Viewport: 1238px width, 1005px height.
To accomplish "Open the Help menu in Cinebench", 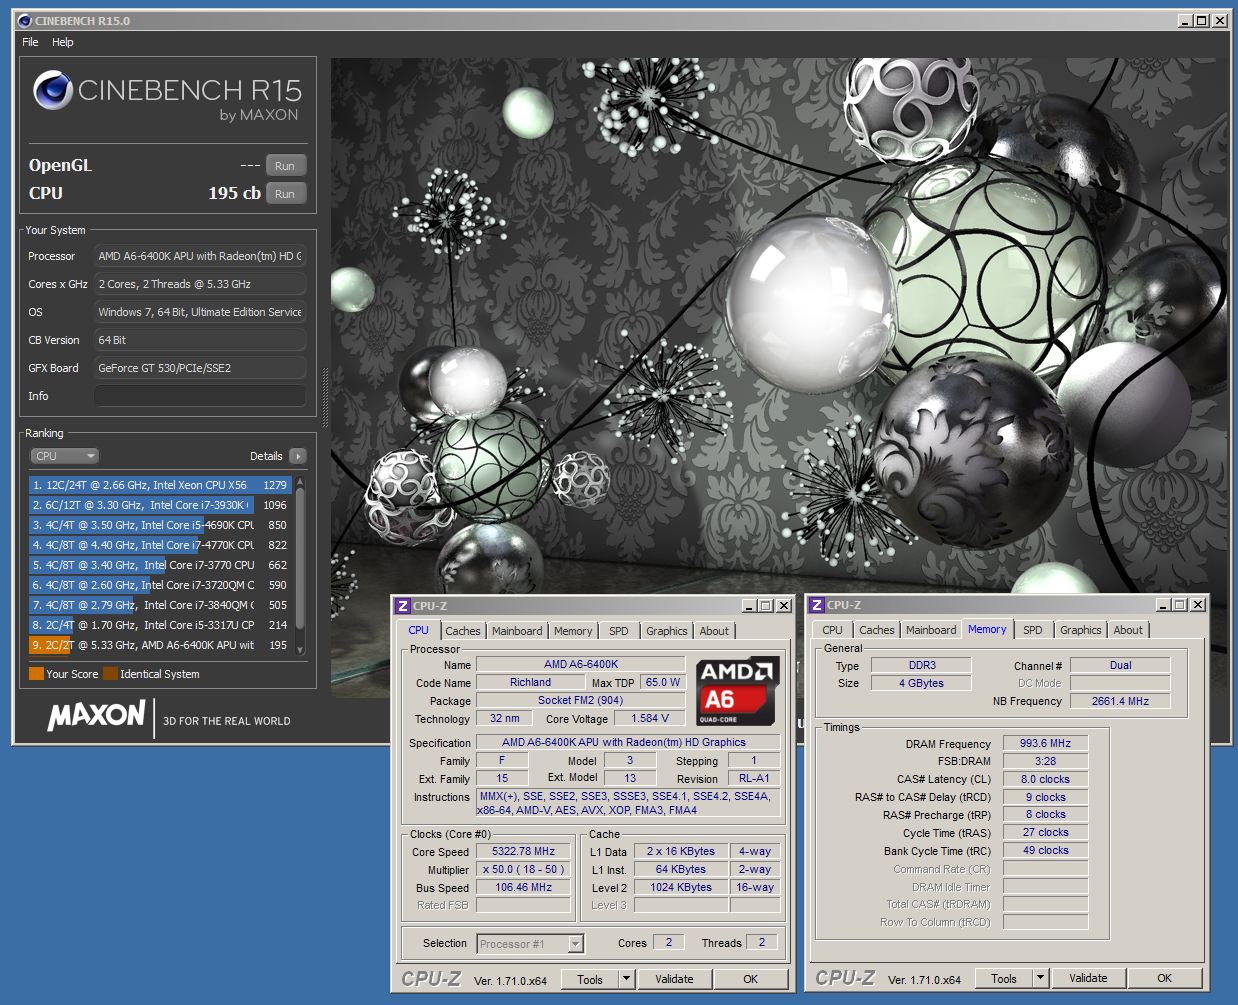I will point(63,42).
